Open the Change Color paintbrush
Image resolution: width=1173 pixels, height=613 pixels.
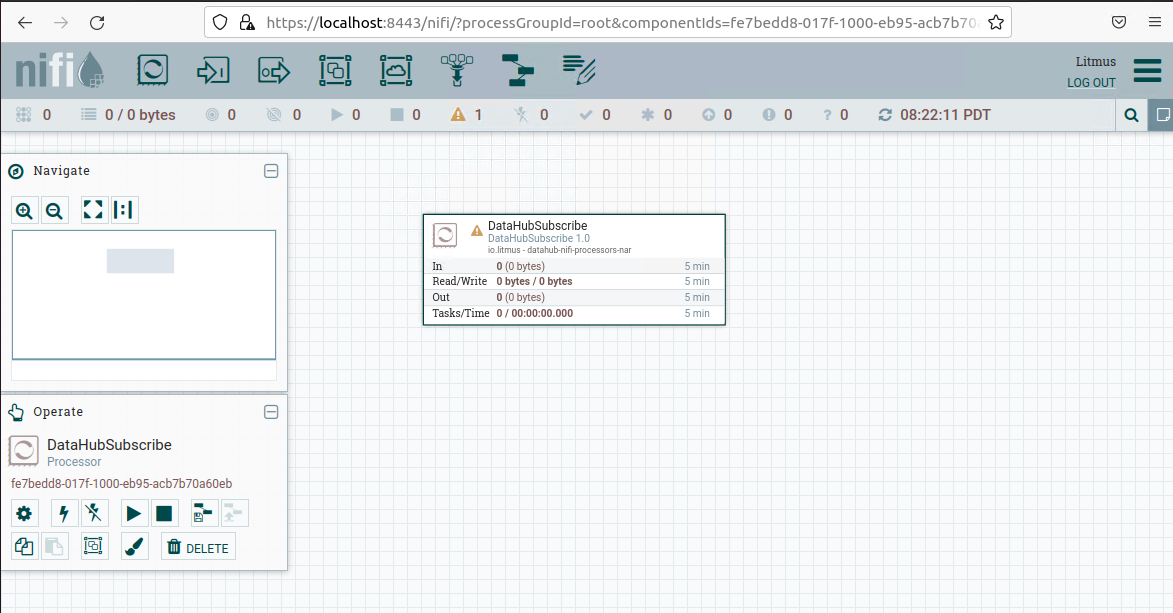coord(134,546)
